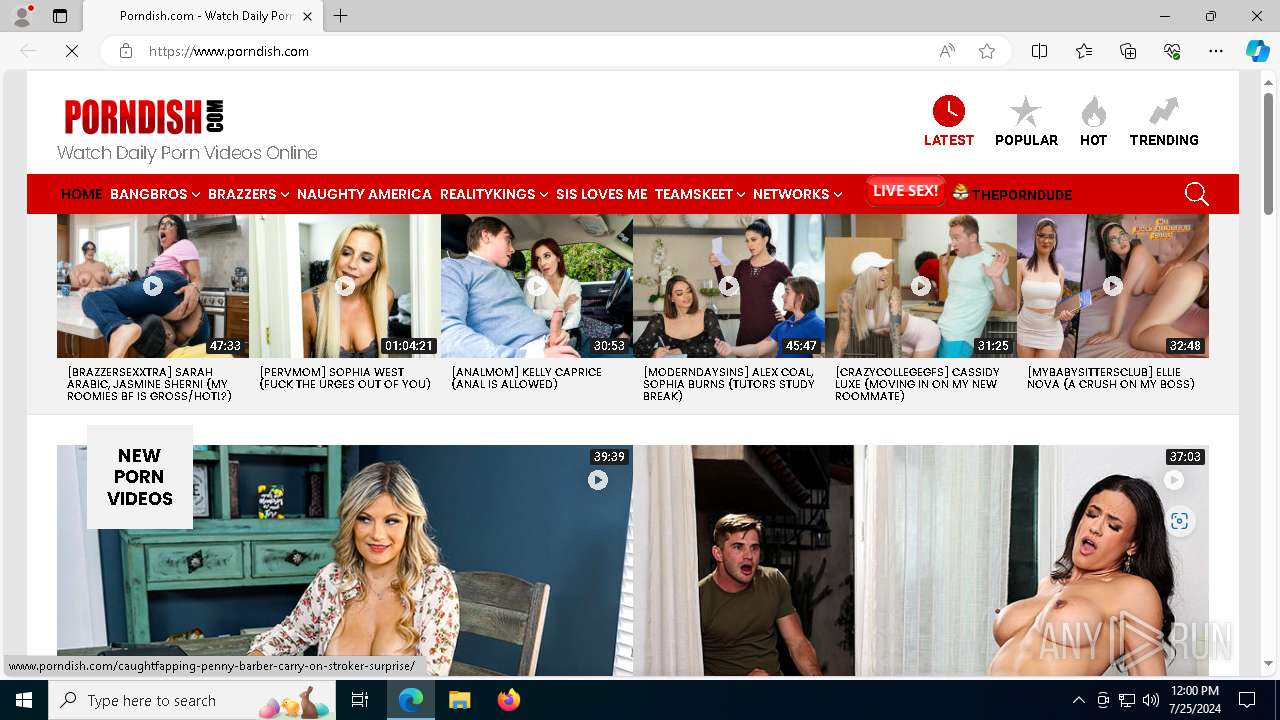This screenshot has height=720, width=1280.
Task: Open thumbnail with 31:25 duration
Action: pyautogui.click(x=921, y=286)
